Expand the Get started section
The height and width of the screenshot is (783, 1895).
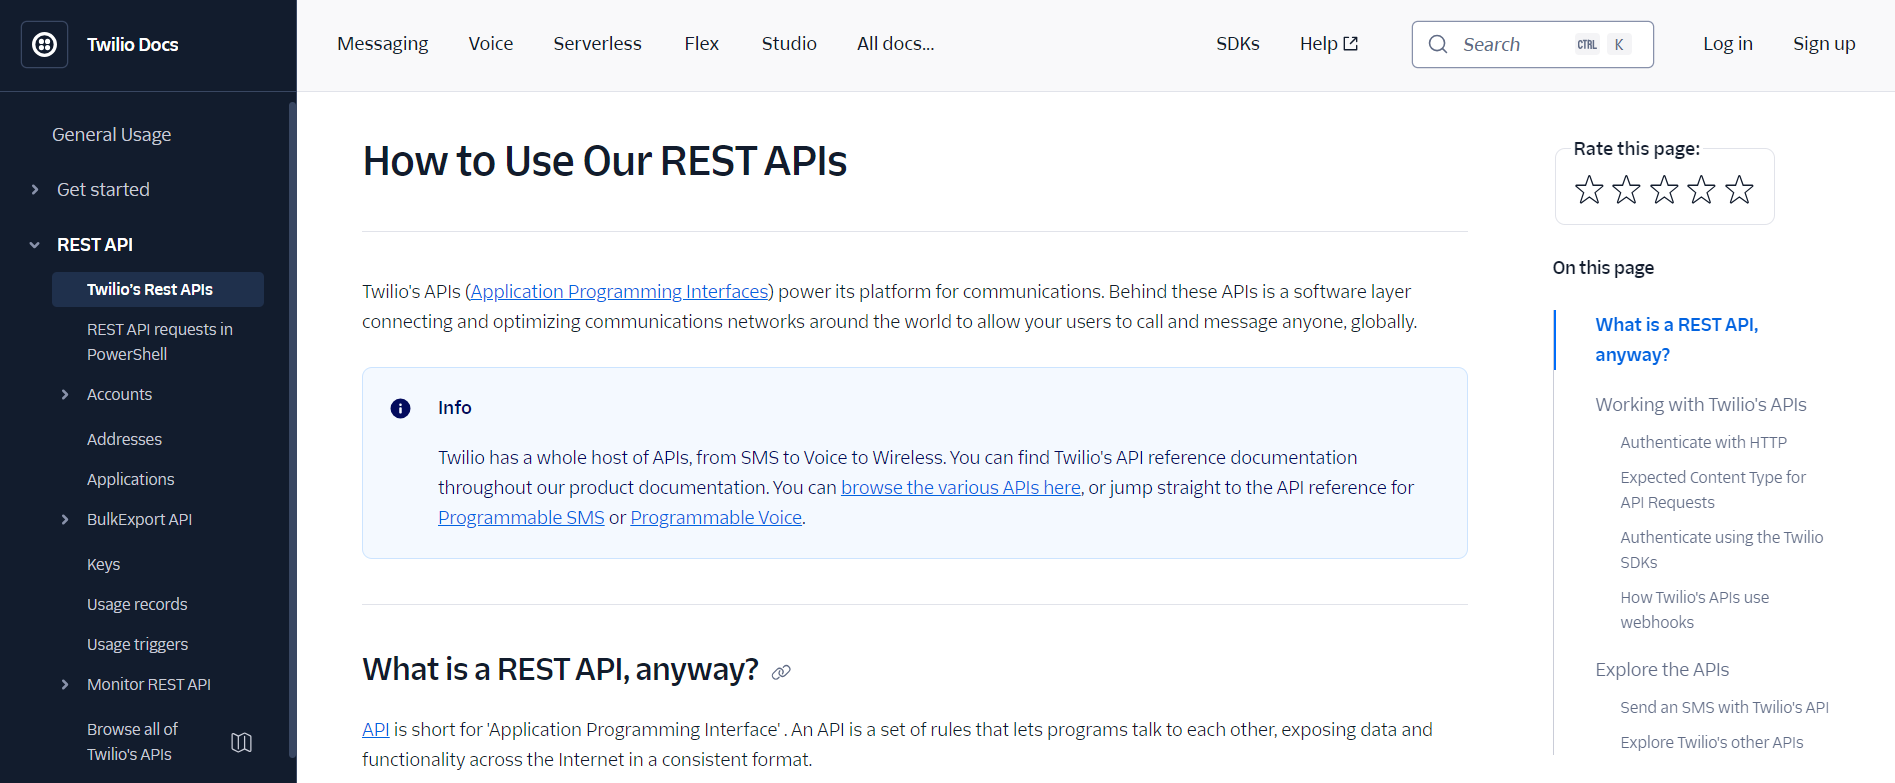(x=35, y=189)
